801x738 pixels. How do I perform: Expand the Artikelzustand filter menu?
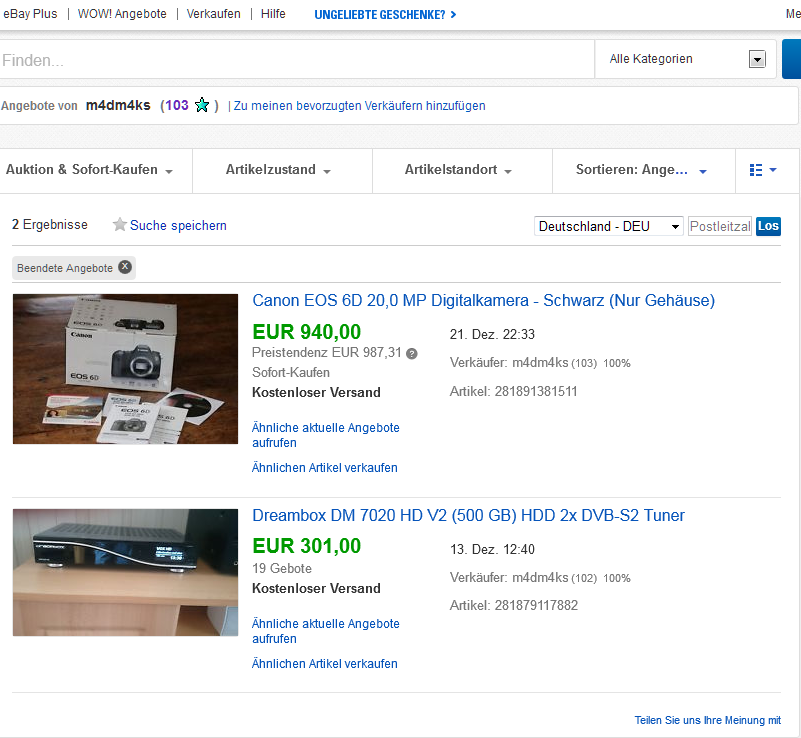point(278,170)
